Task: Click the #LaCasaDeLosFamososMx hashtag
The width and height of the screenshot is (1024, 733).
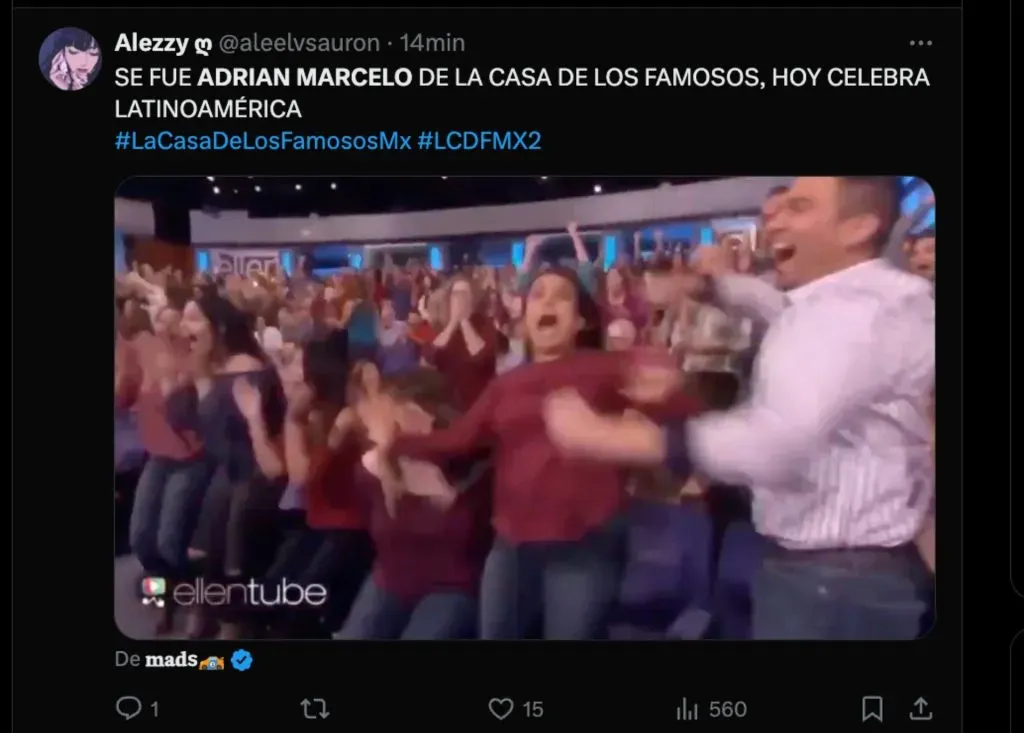Action: pyautogui.click(x=263, y=141)
